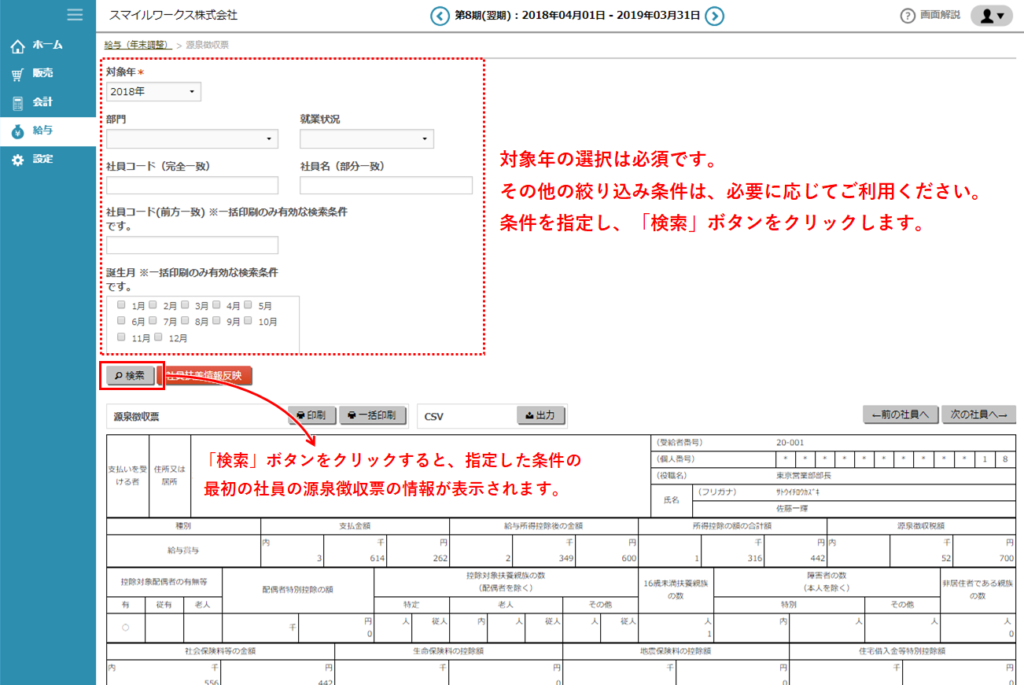Toggle the hamburger menu icon in the sidebar
The width and height of the screenshot is (1024, 685).
(74, 14)
